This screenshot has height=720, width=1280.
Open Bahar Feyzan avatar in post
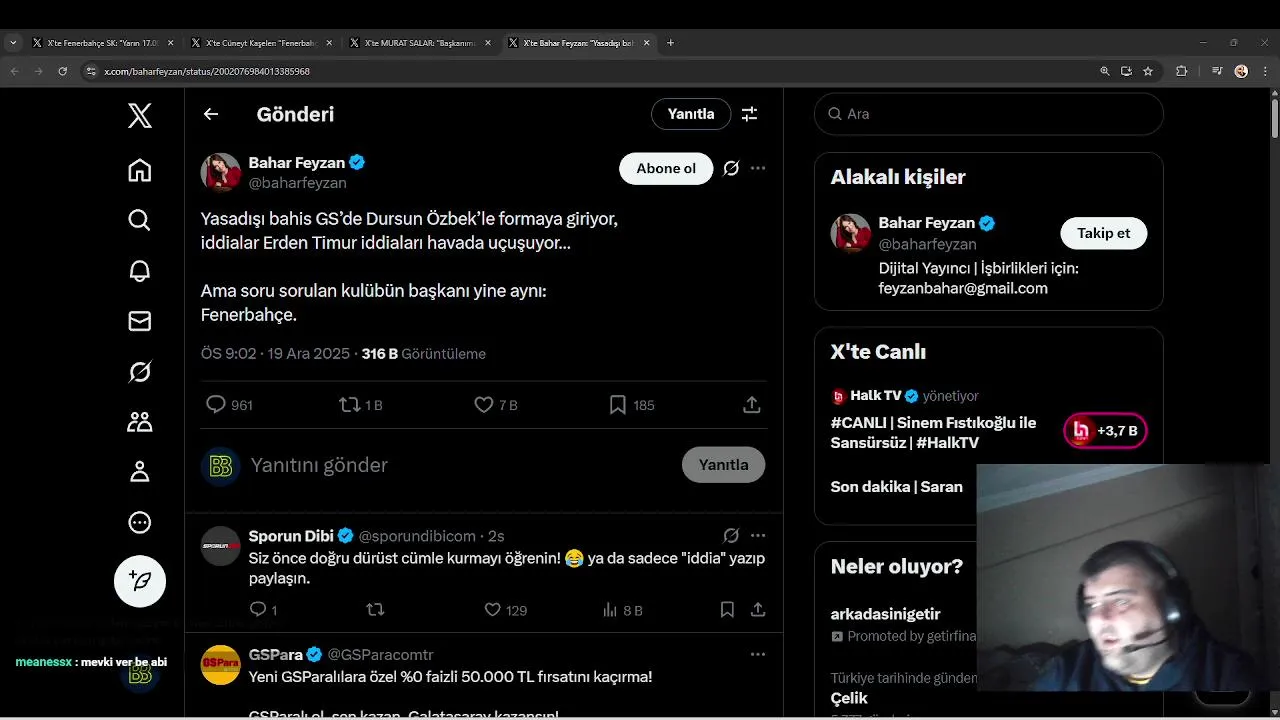click(x=221, y=172)
